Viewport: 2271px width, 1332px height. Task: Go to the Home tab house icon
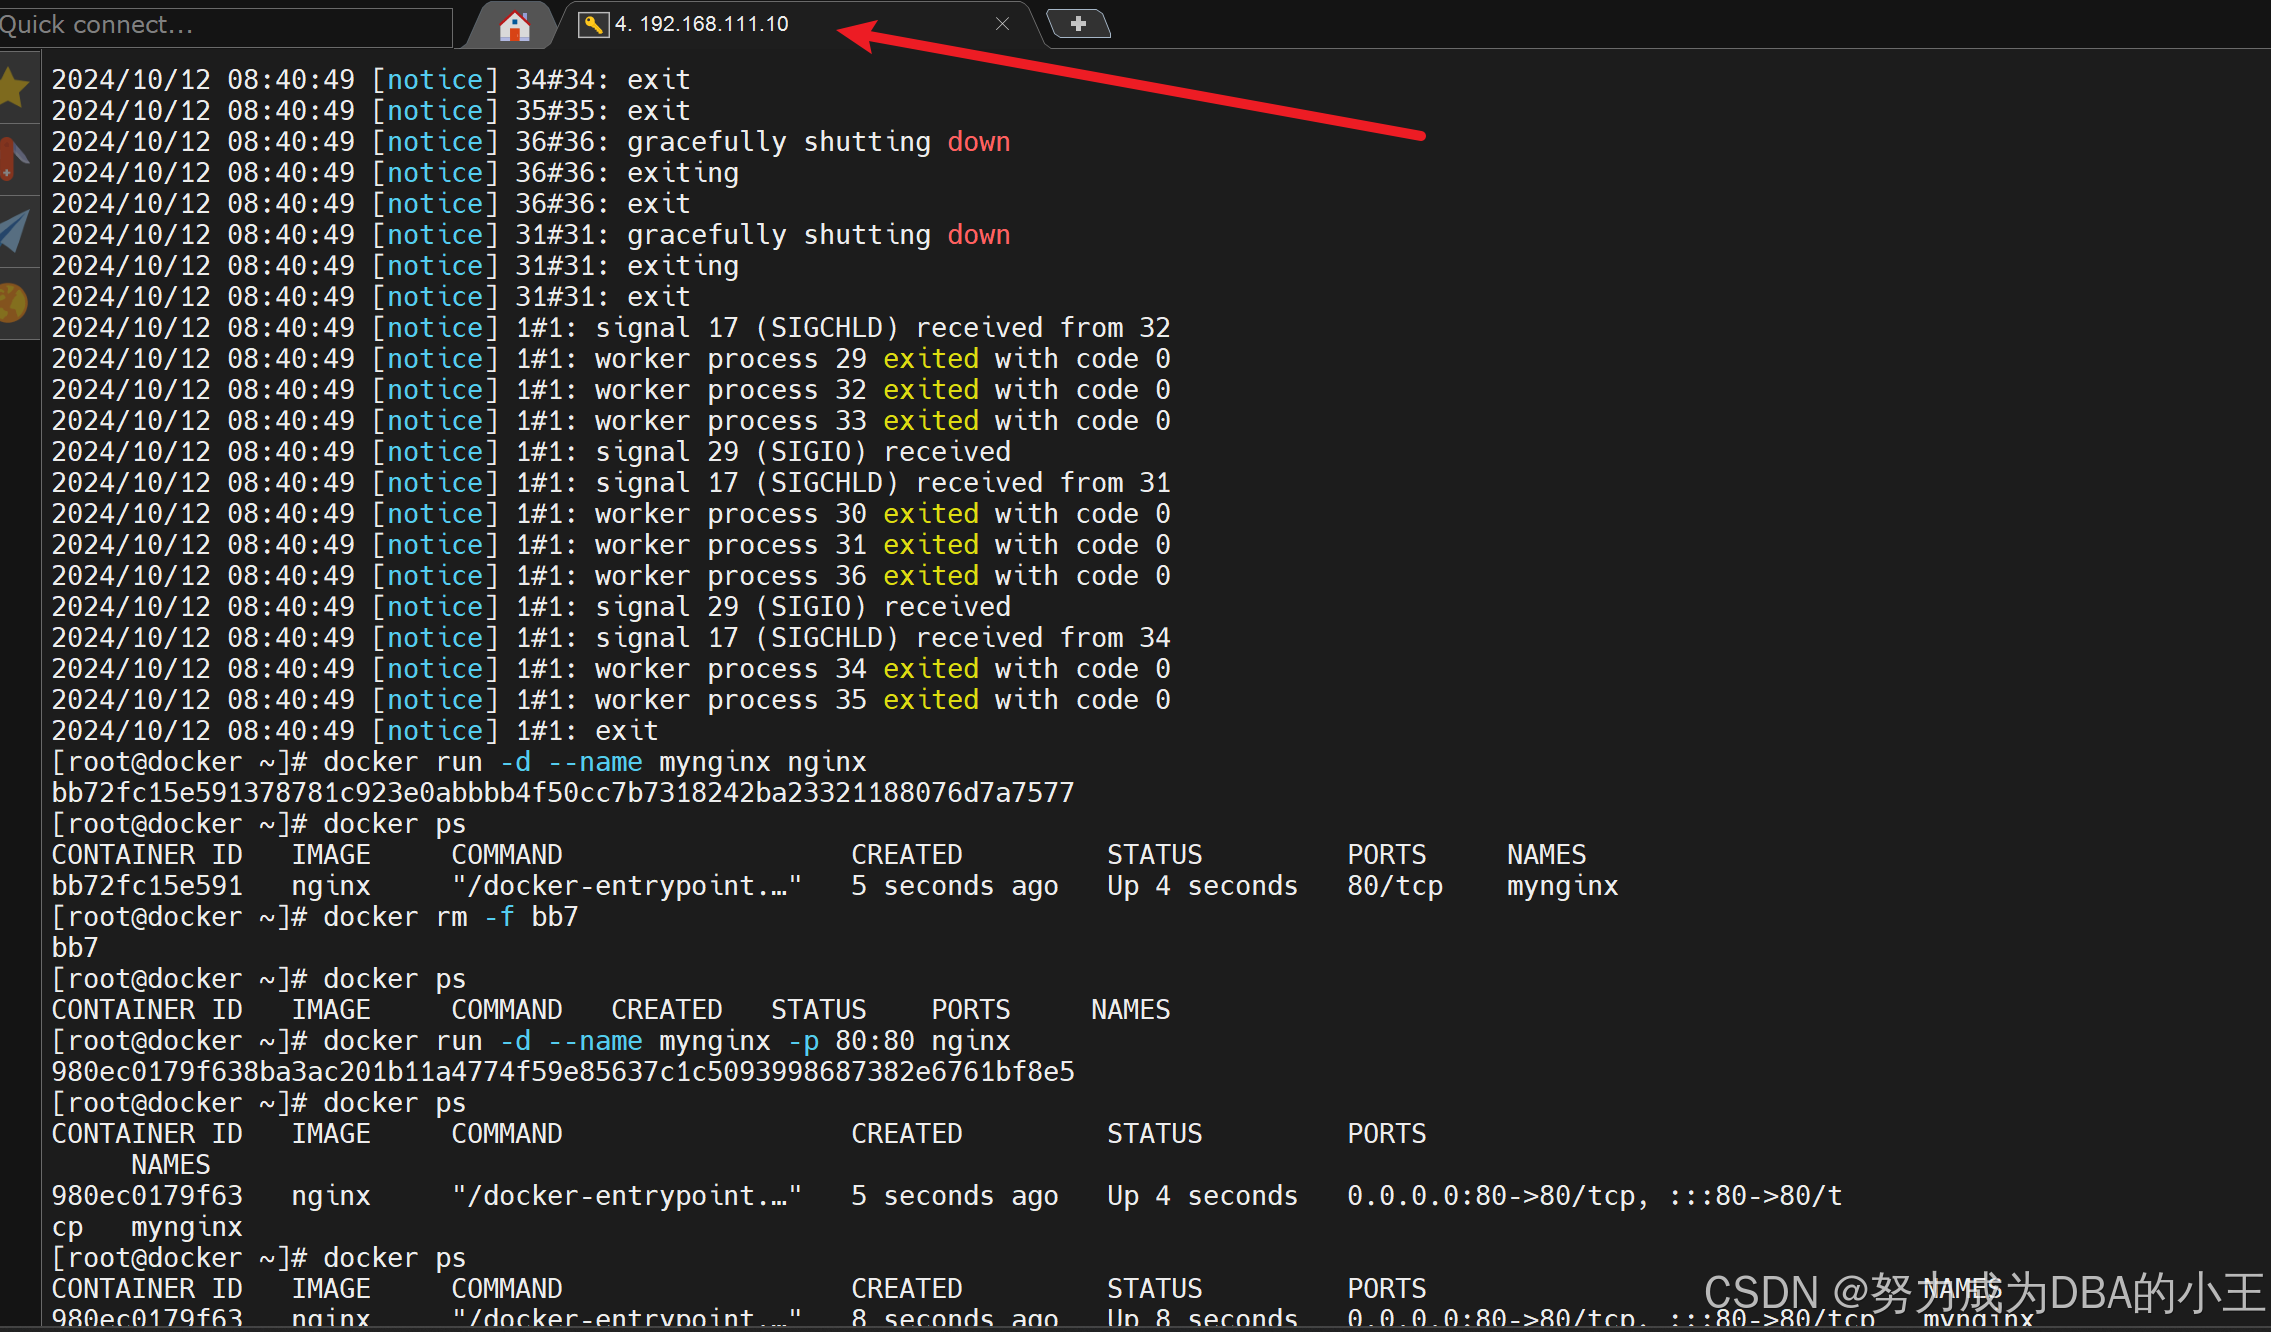tap(514, 25)
